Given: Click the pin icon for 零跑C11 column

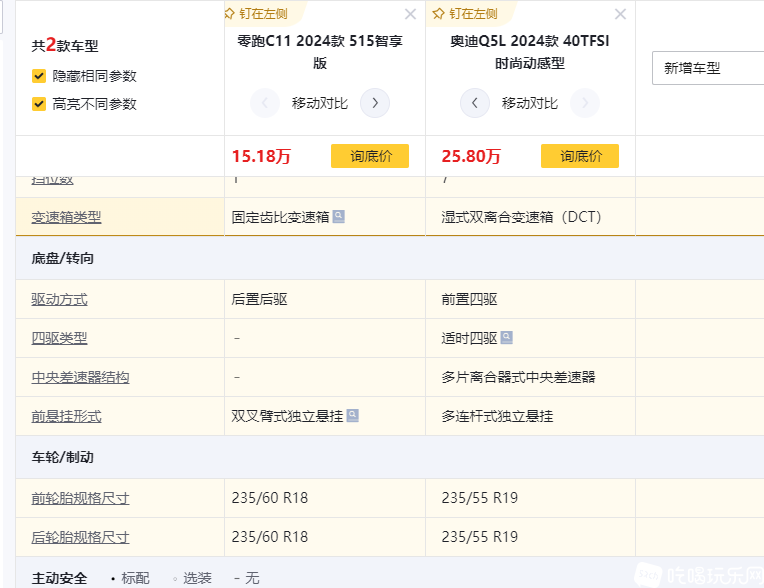Looking at the screenshot, I should click(229, 14).
